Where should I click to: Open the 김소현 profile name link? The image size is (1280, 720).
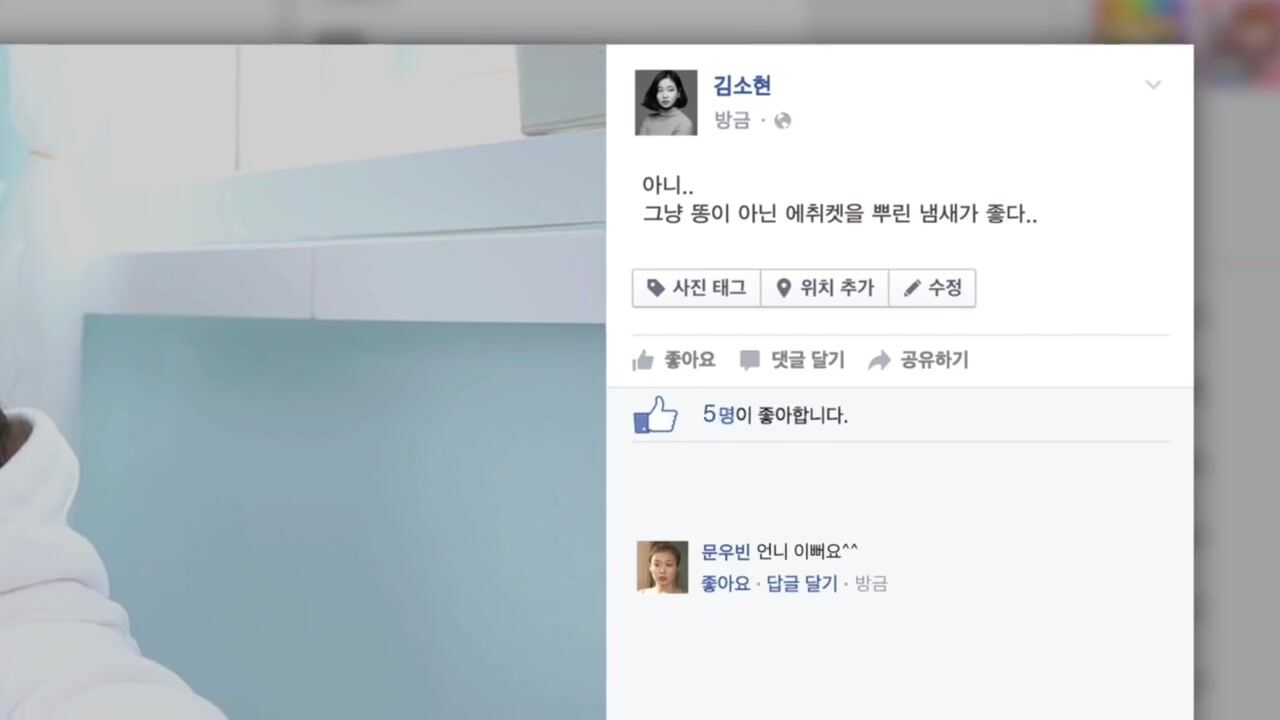(742, 86)
